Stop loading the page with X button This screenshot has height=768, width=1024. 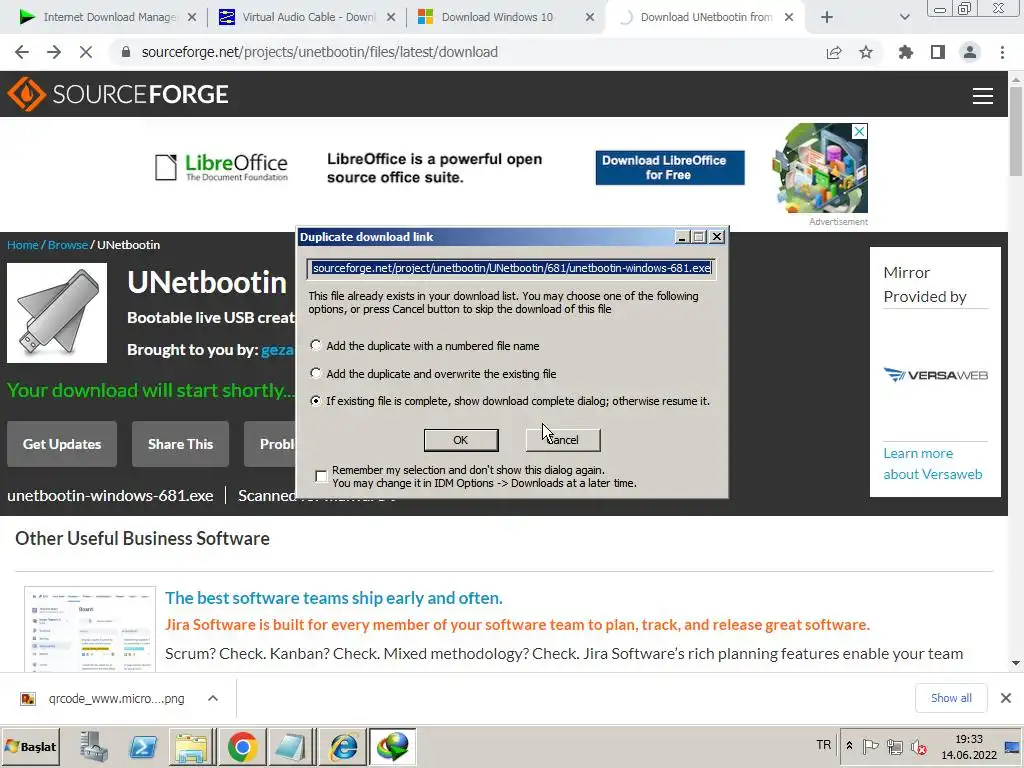click(86, 52)
